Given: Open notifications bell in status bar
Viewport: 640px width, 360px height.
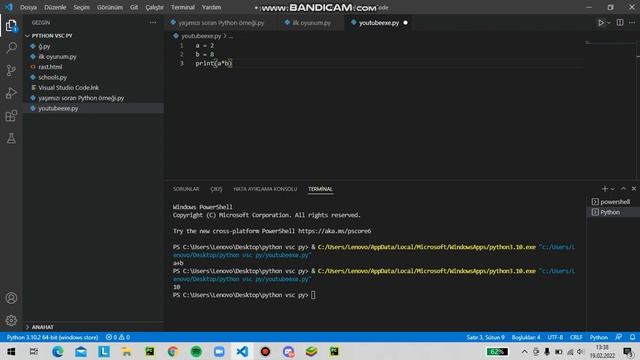Looking at the screenshot, I should coord(632,337).
